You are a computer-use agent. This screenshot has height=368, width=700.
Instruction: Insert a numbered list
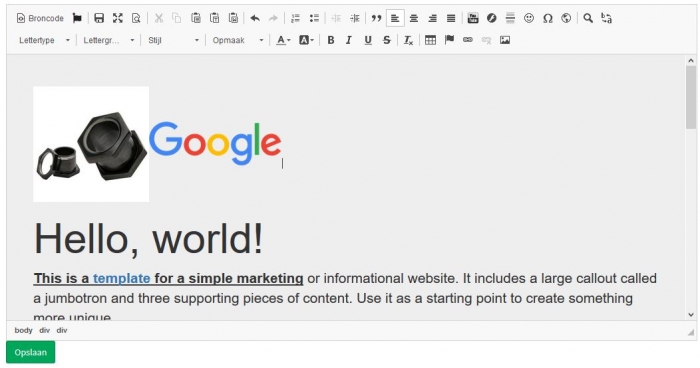(x=296, y=18)
